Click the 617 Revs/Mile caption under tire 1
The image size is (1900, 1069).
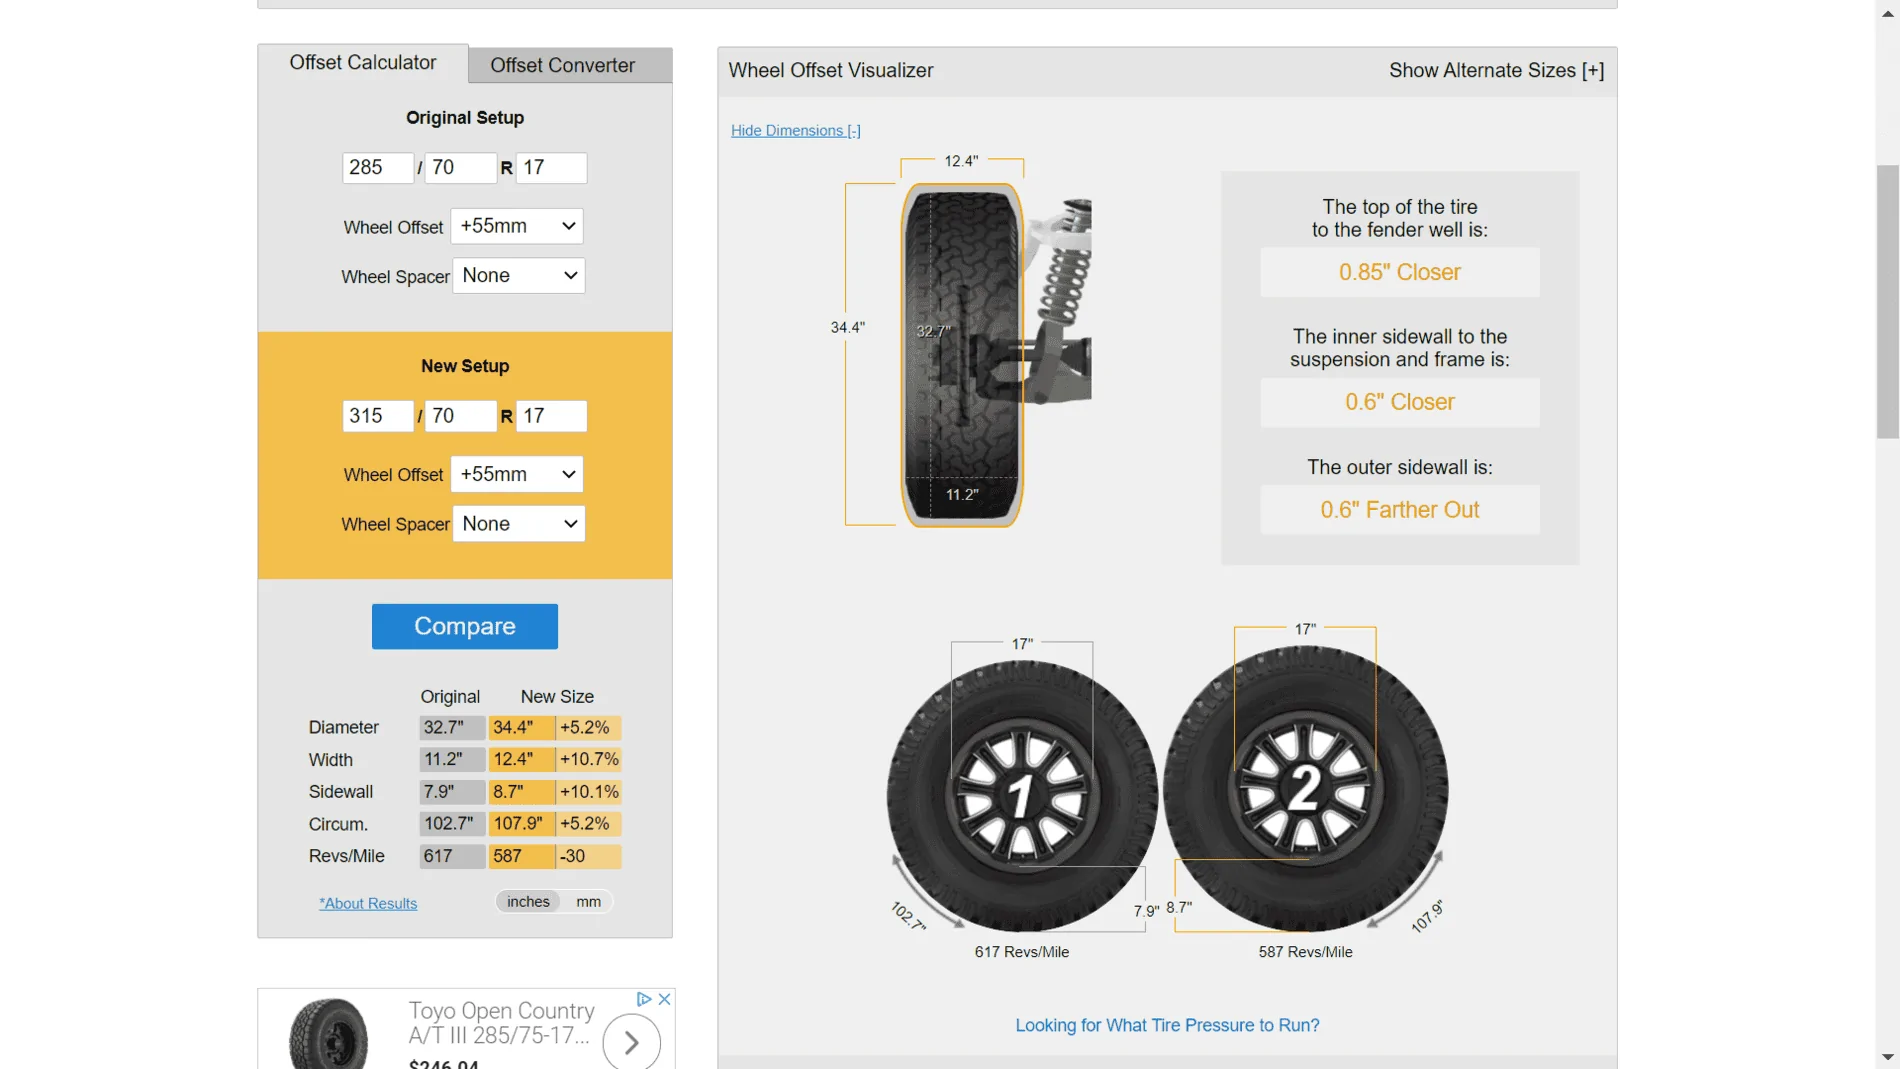click(1021, 952)
